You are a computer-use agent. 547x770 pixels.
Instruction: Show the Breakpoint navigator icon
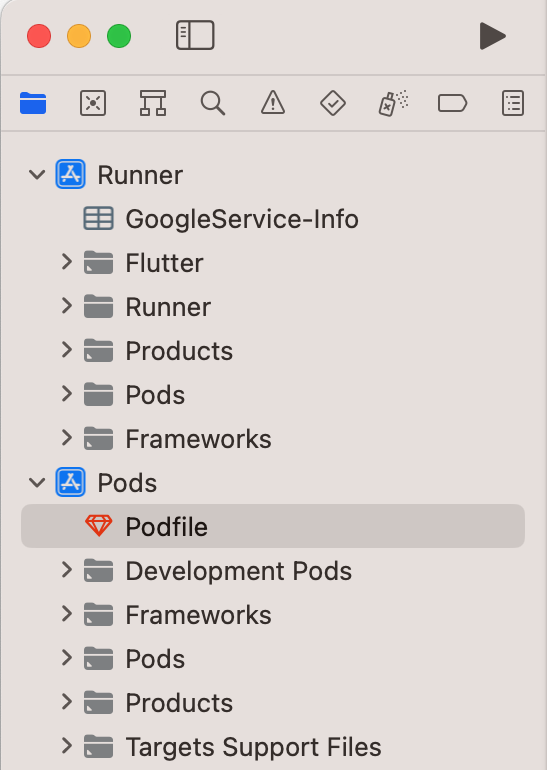452,104
